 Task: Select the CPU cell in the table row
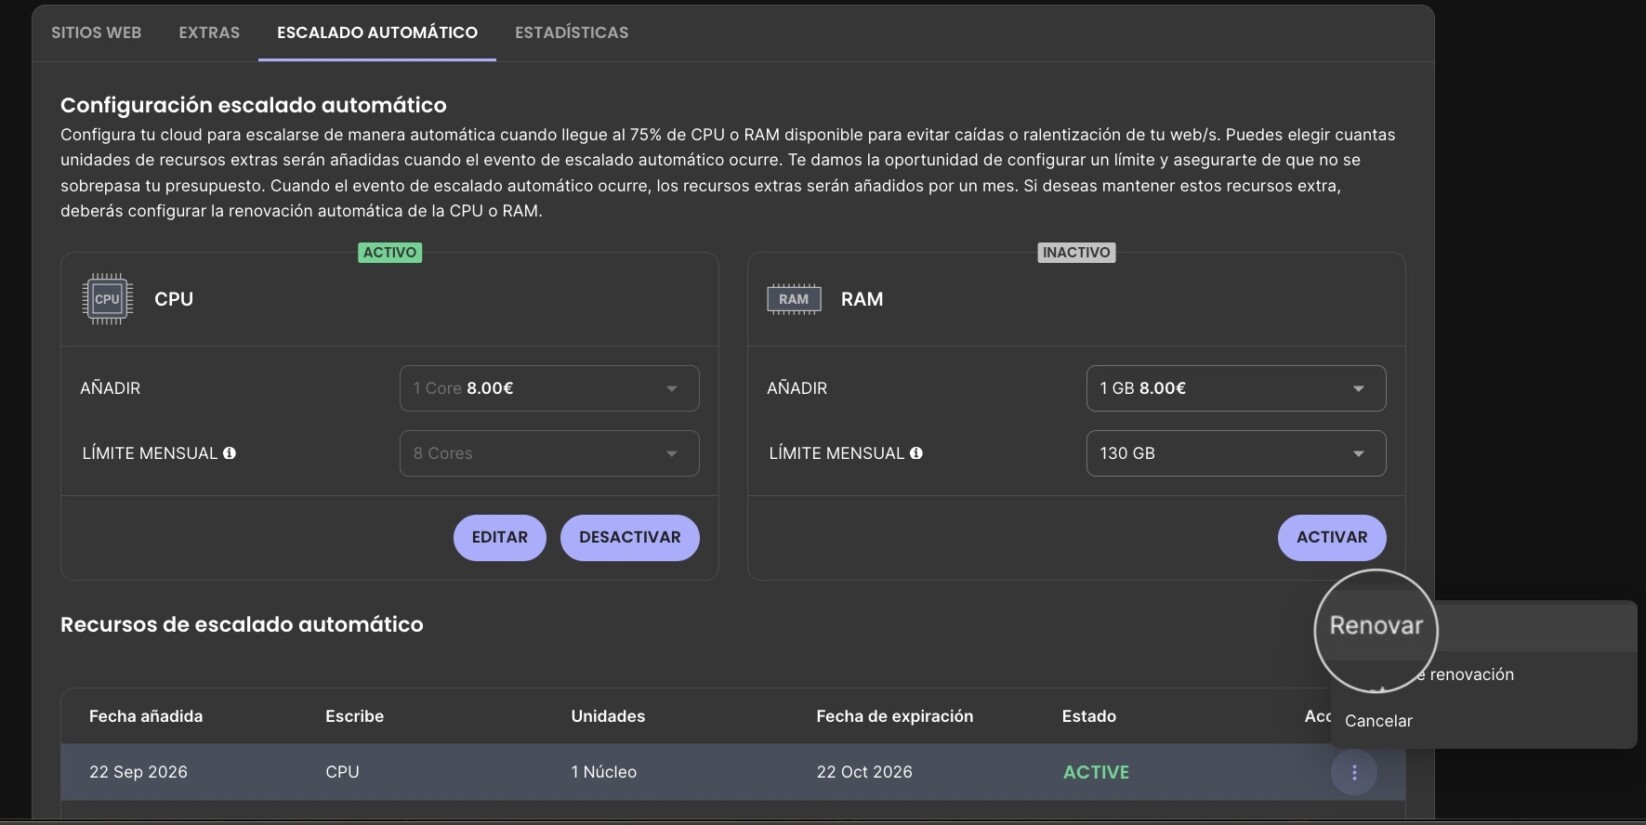click(342, 772)
